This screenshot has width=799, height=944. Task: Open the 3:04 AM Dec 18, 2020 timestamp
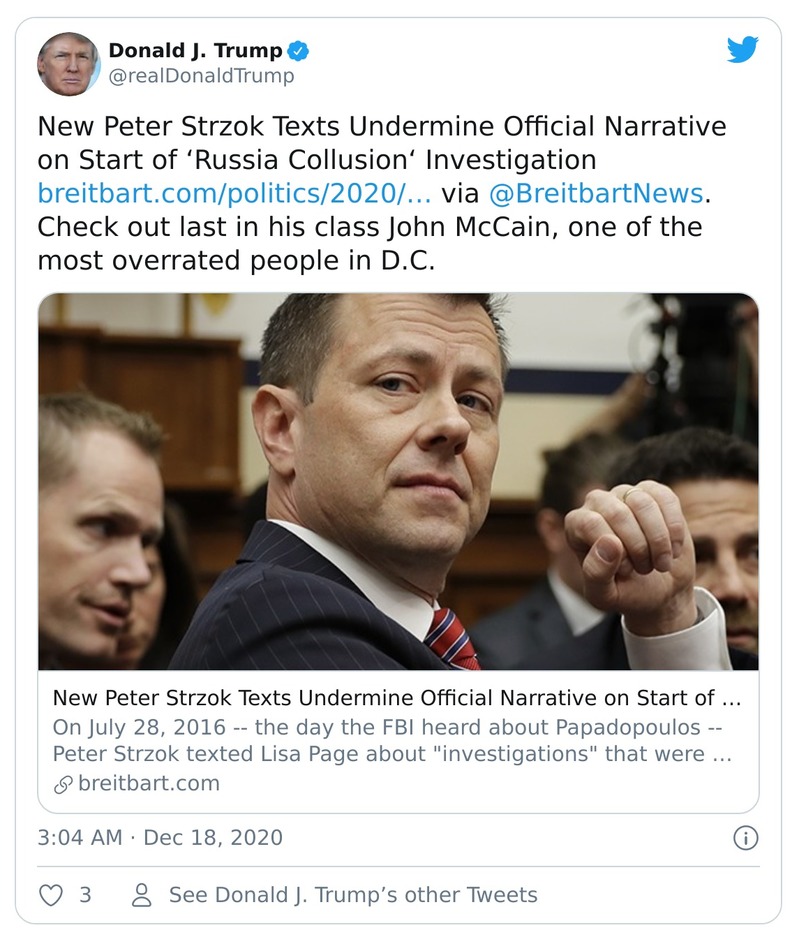(x=160, y=838)
